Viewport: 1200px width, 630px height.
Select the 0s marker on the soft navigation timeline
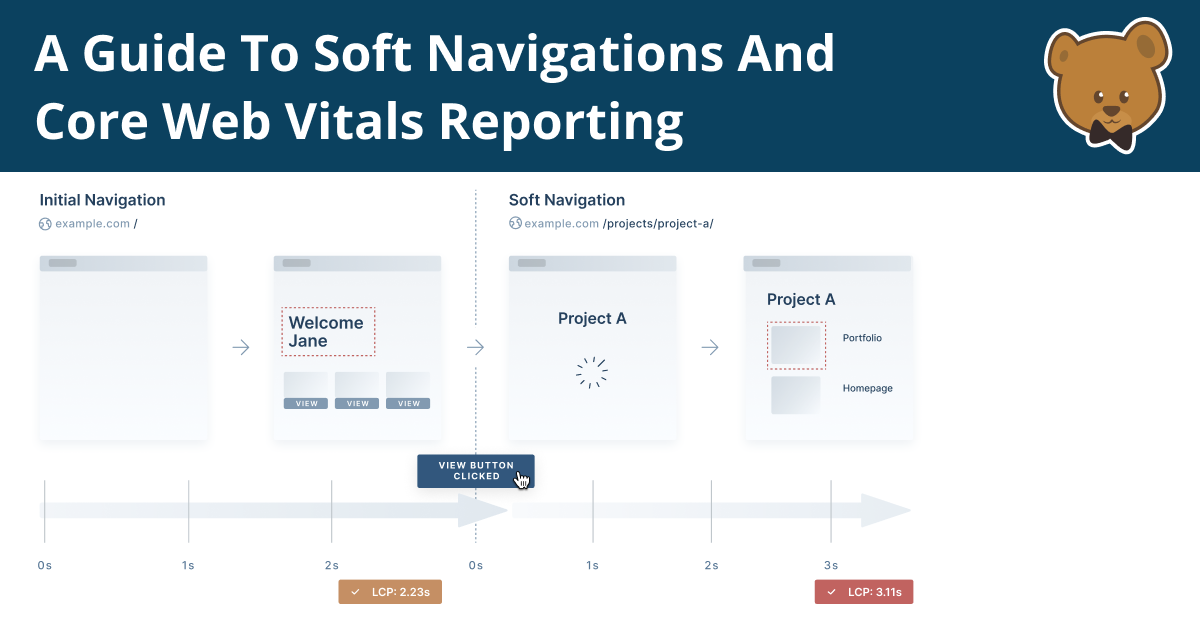click(475, 565)
